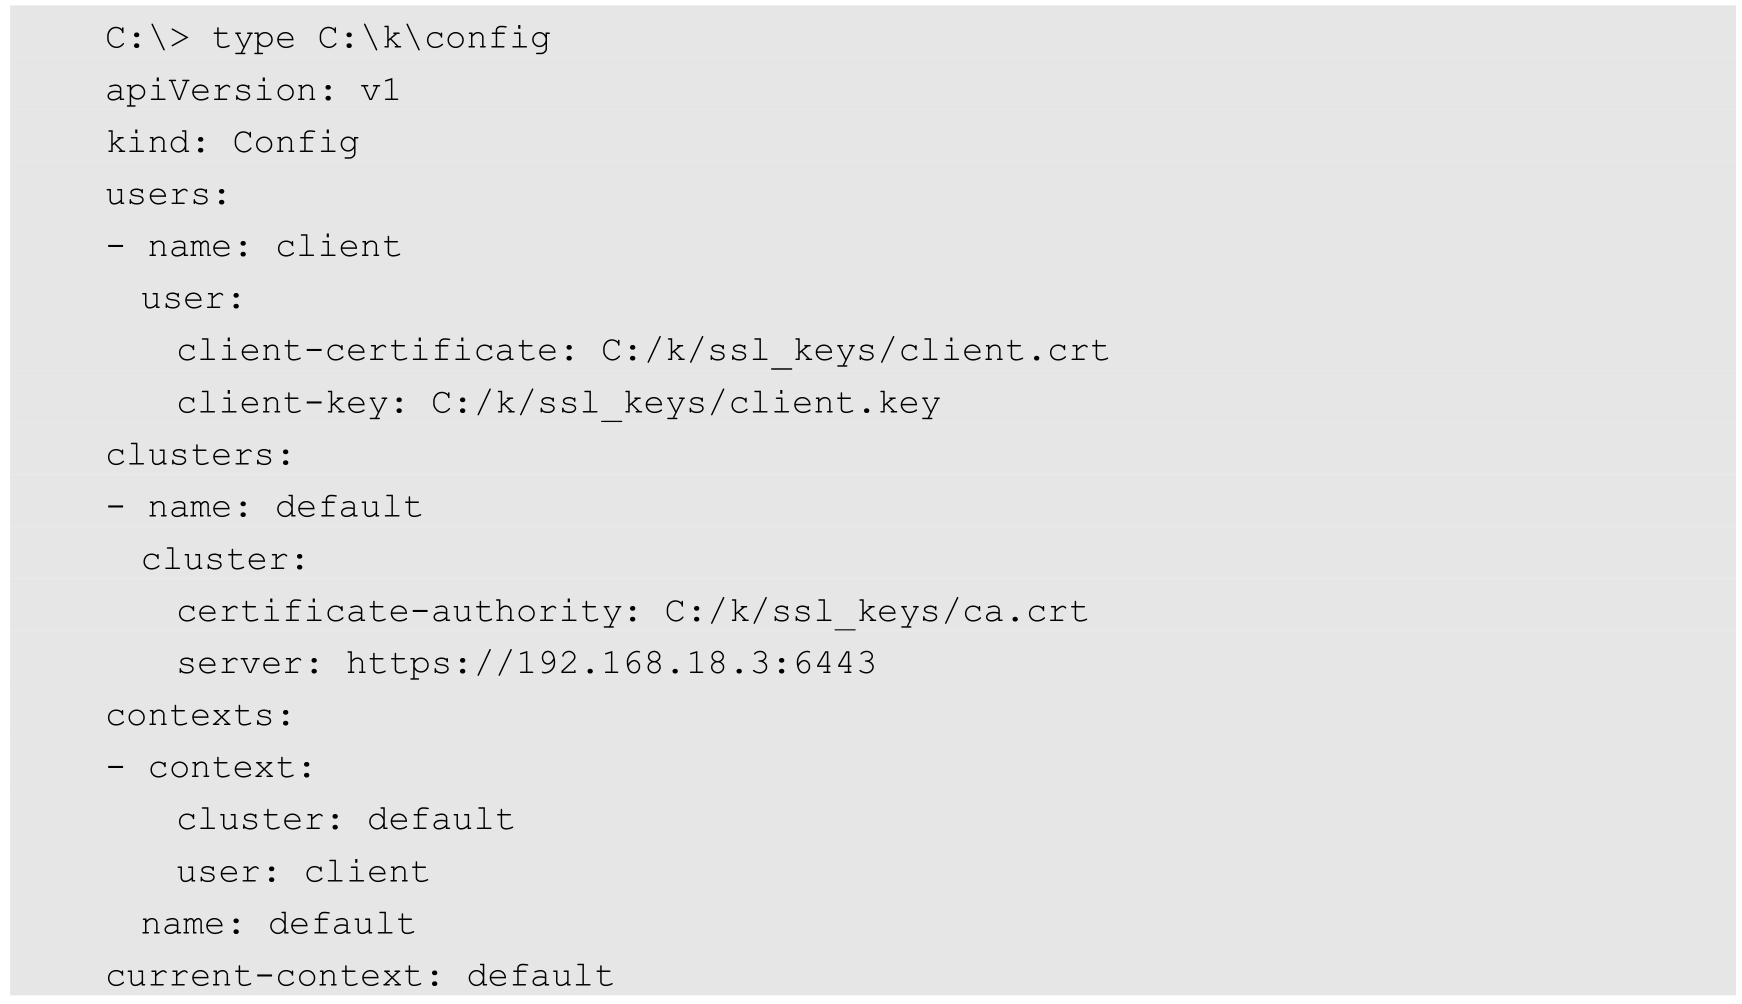This screenshot has width=1742, height=1004.
Task: Click the 'users:' key
Action: (168, 195)
